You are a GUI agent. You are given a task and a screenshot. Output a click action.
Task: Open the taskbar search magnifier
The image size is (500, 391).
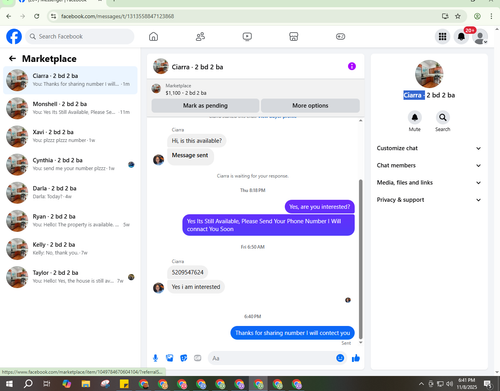[28, 384]
